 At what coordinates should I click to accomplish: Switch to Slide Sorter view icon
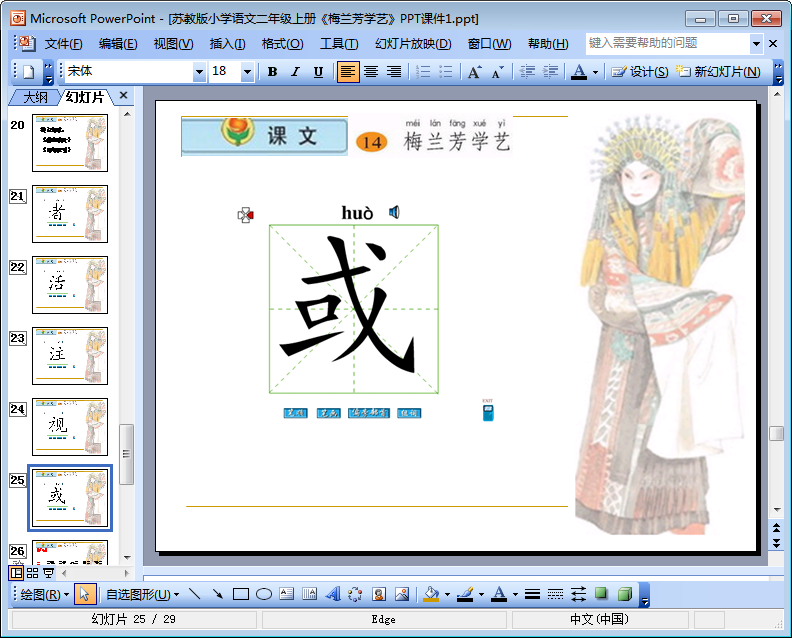coord(32,573)
